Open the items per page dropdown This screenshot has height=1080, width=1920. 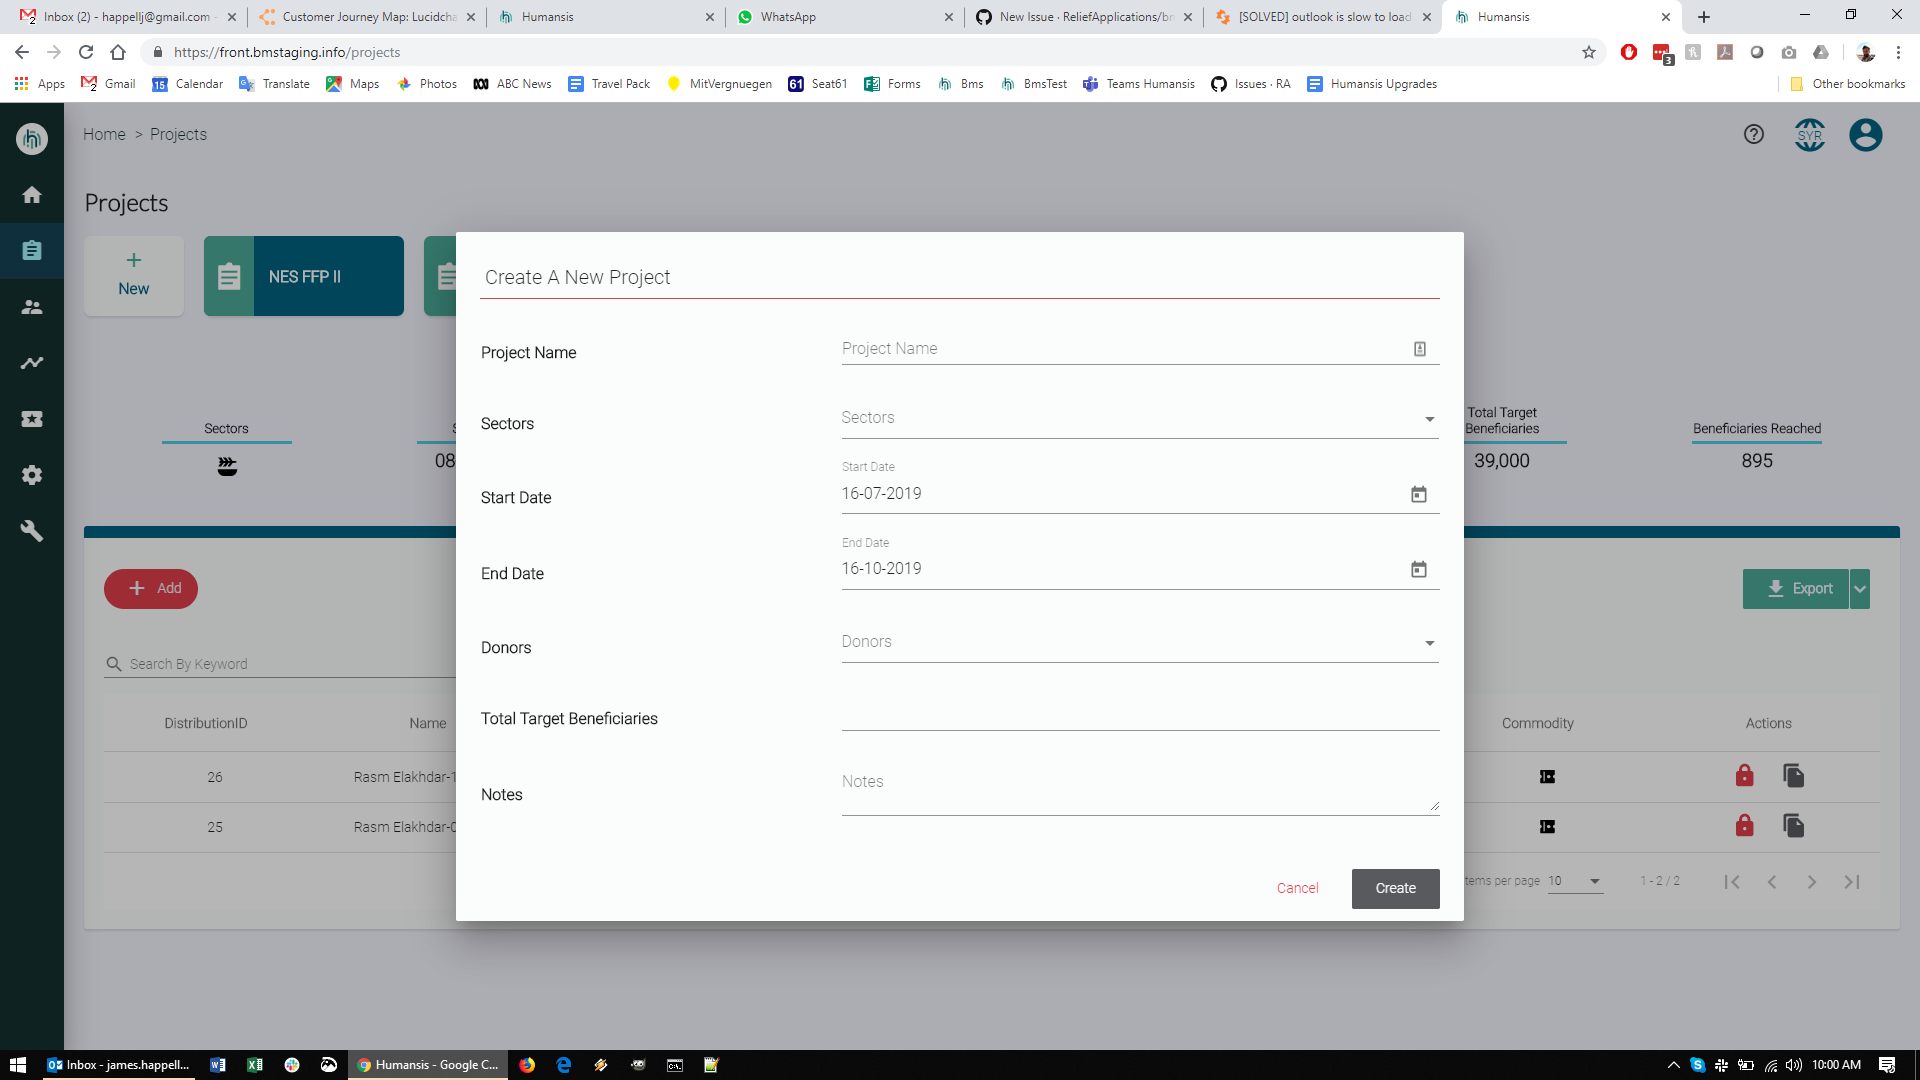pos(1577,881)
